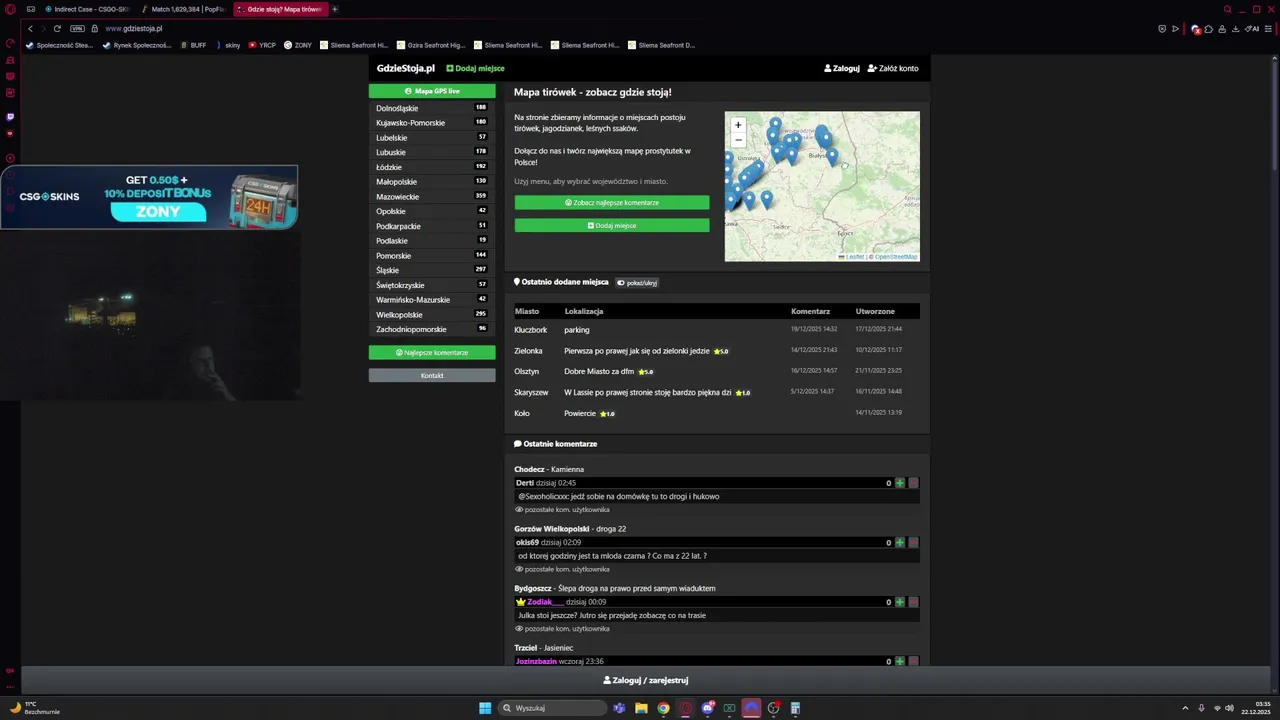
Task: Open the Opera GX logo menu
Action: (x=10, y=9)
